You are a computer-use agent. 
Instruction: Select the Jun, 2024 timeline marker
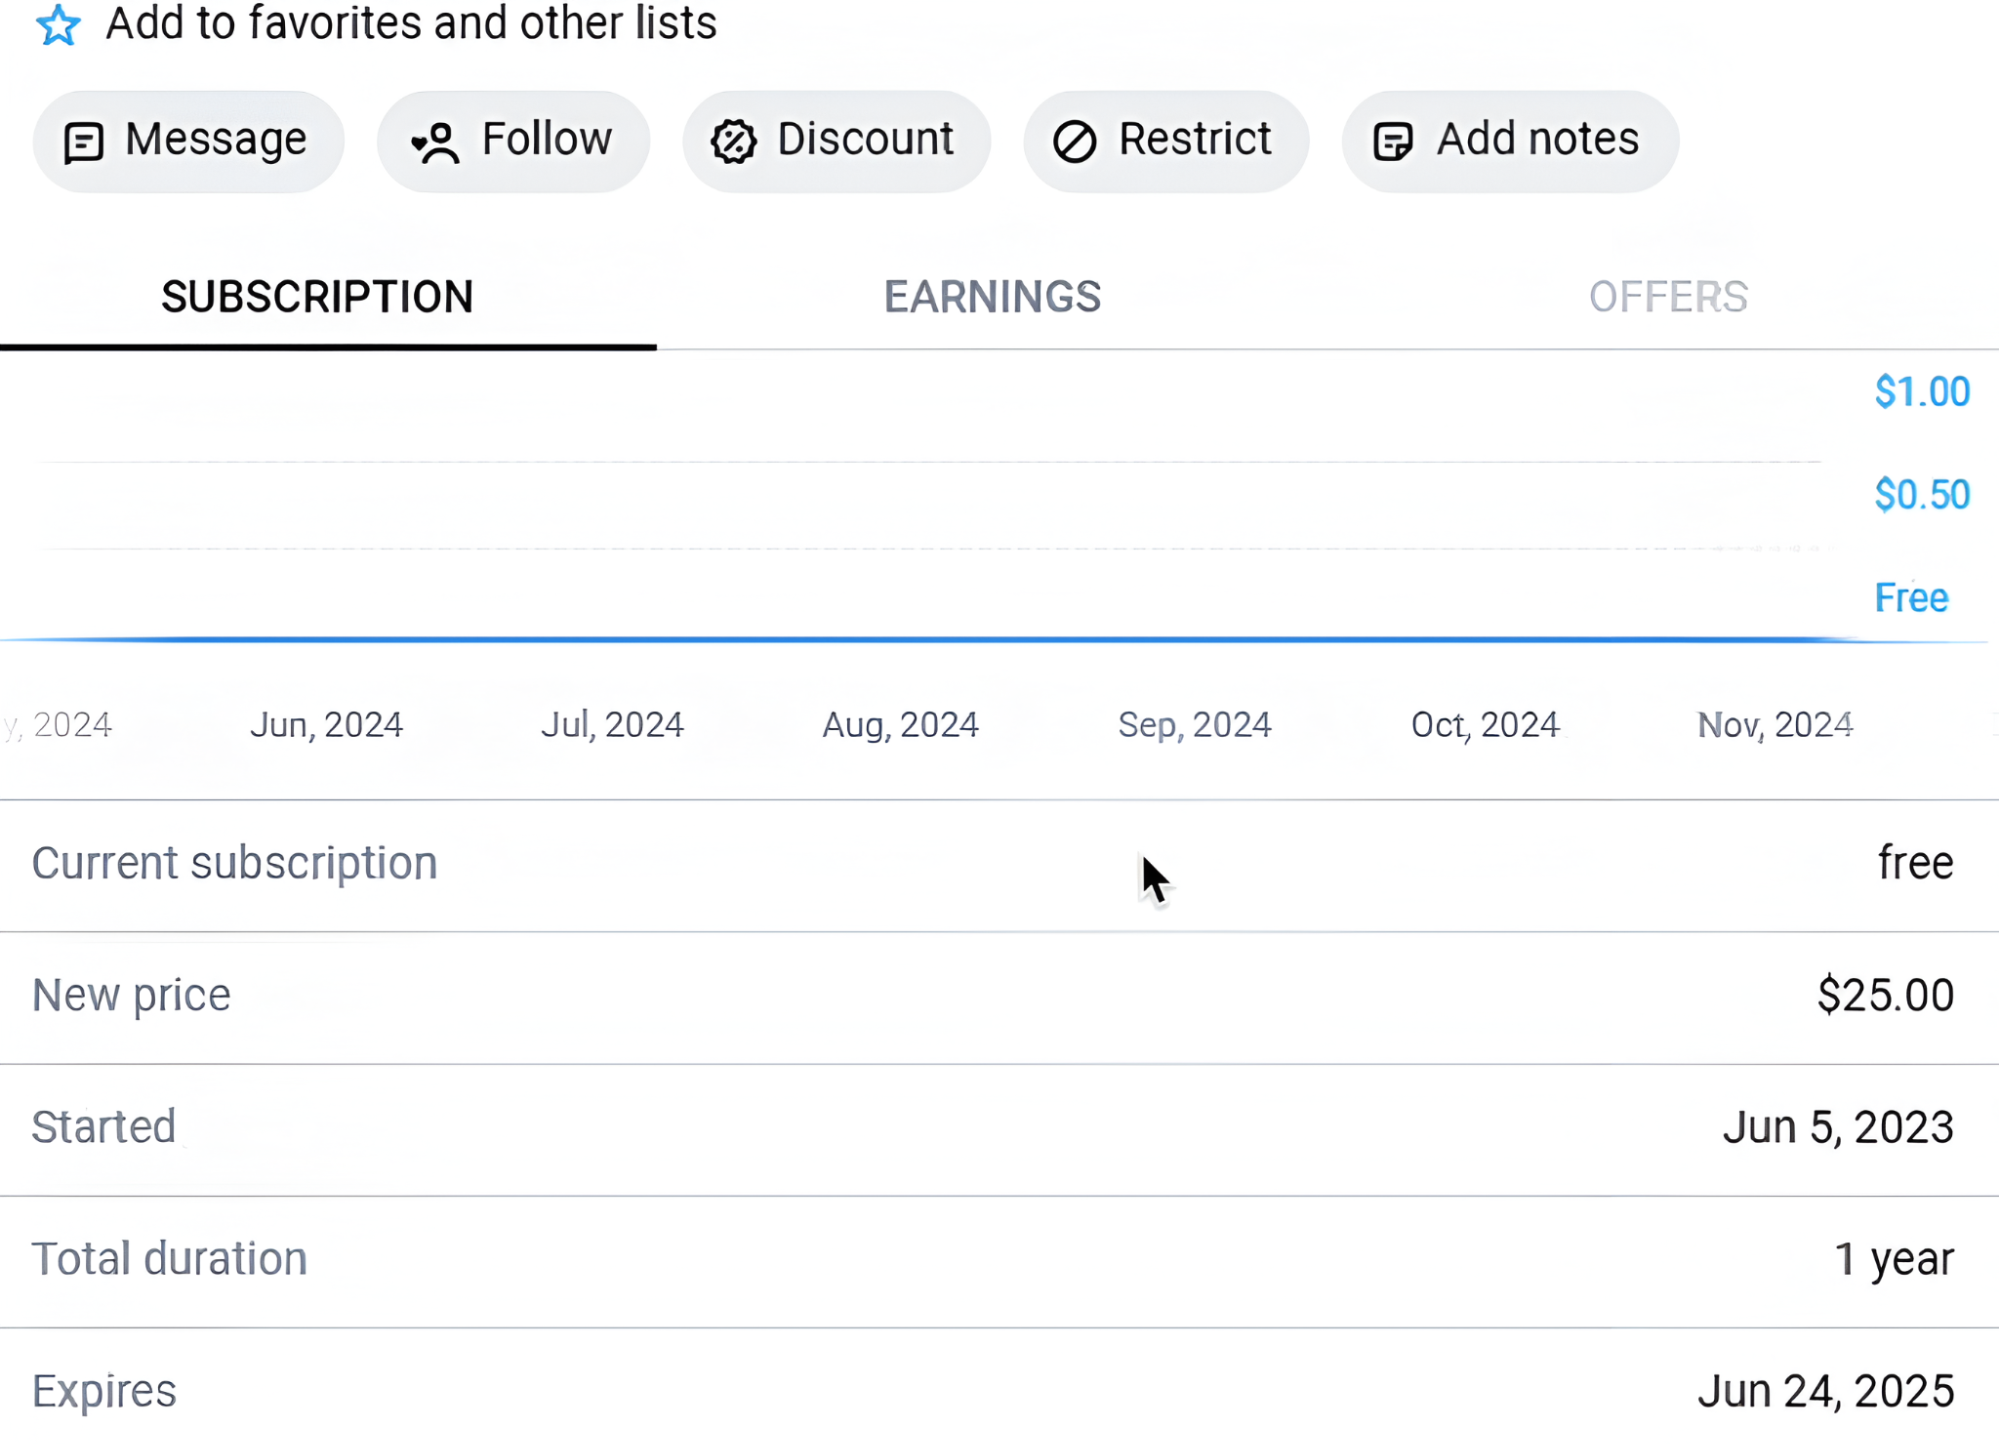(x=326, y=725)
